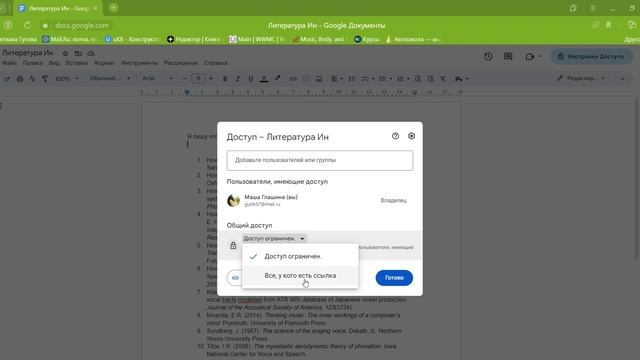Click the owner avatar of Маша Глашина
Viewport: 640px width, 360px height.
tap(233, 200)
